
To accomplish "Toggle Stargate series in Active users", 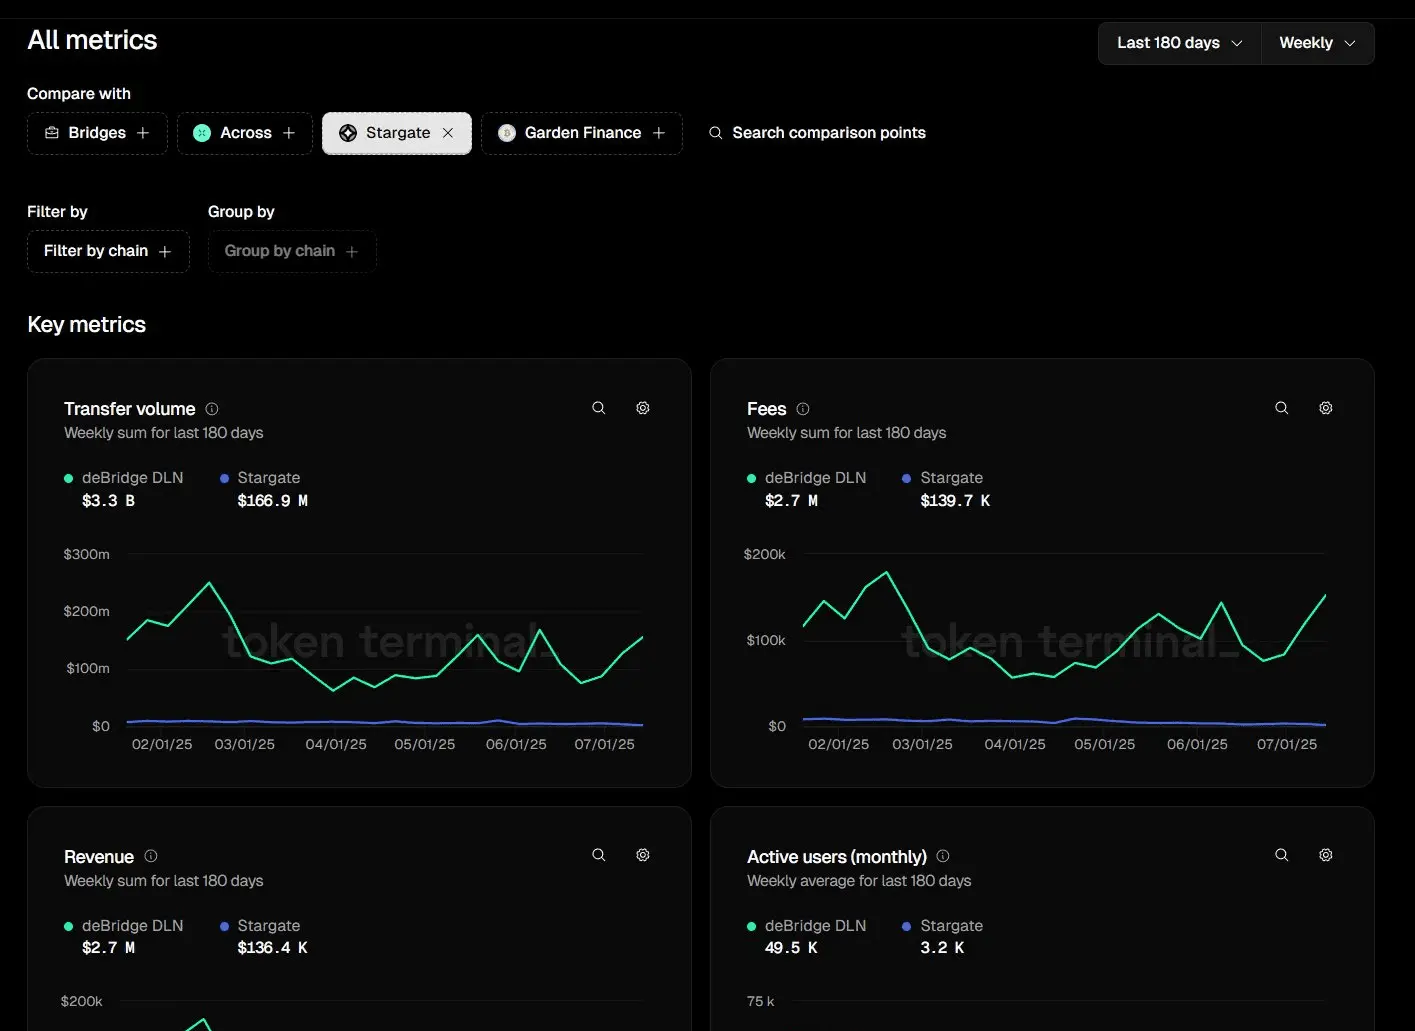I will (x=943, y=926).
